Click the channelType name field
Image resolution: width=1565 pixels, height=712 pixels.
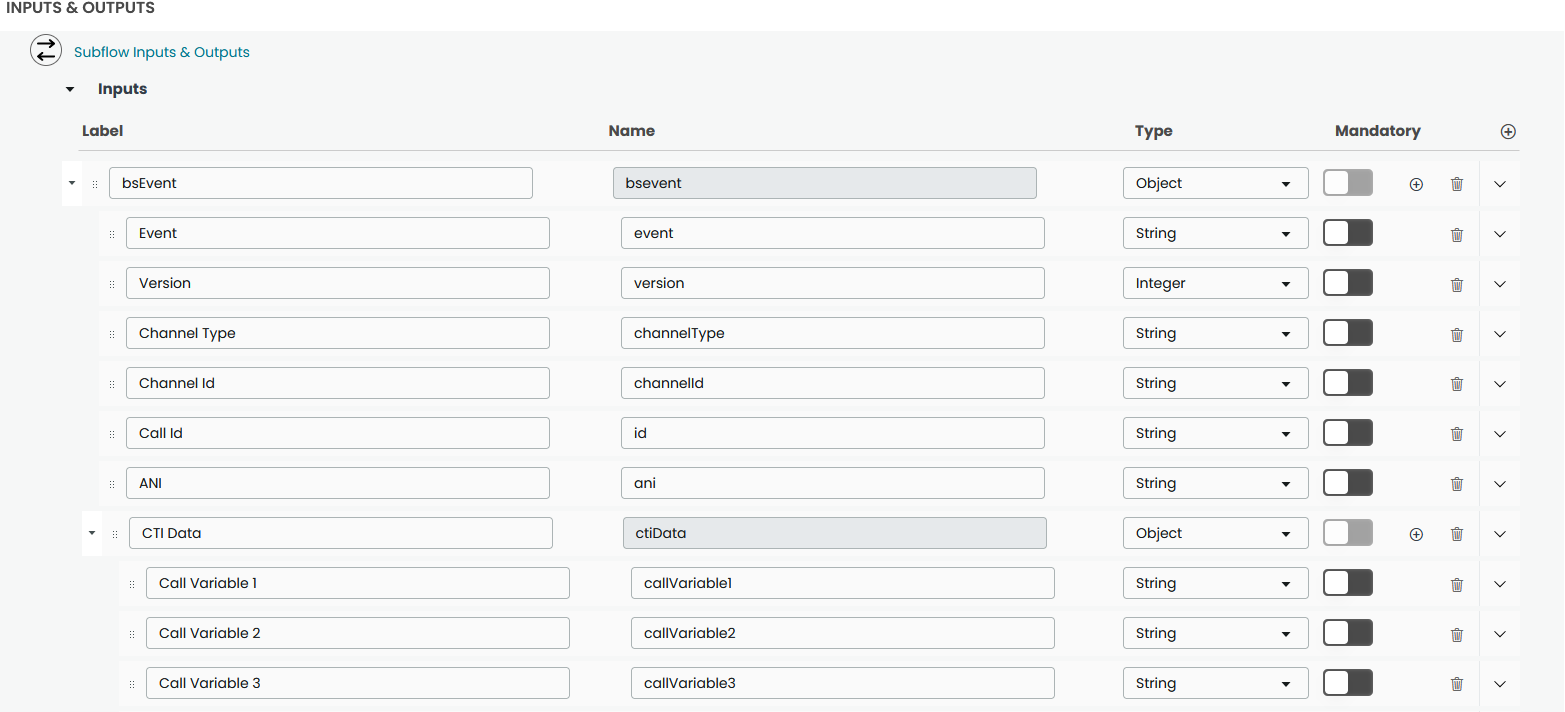(832, 333)
